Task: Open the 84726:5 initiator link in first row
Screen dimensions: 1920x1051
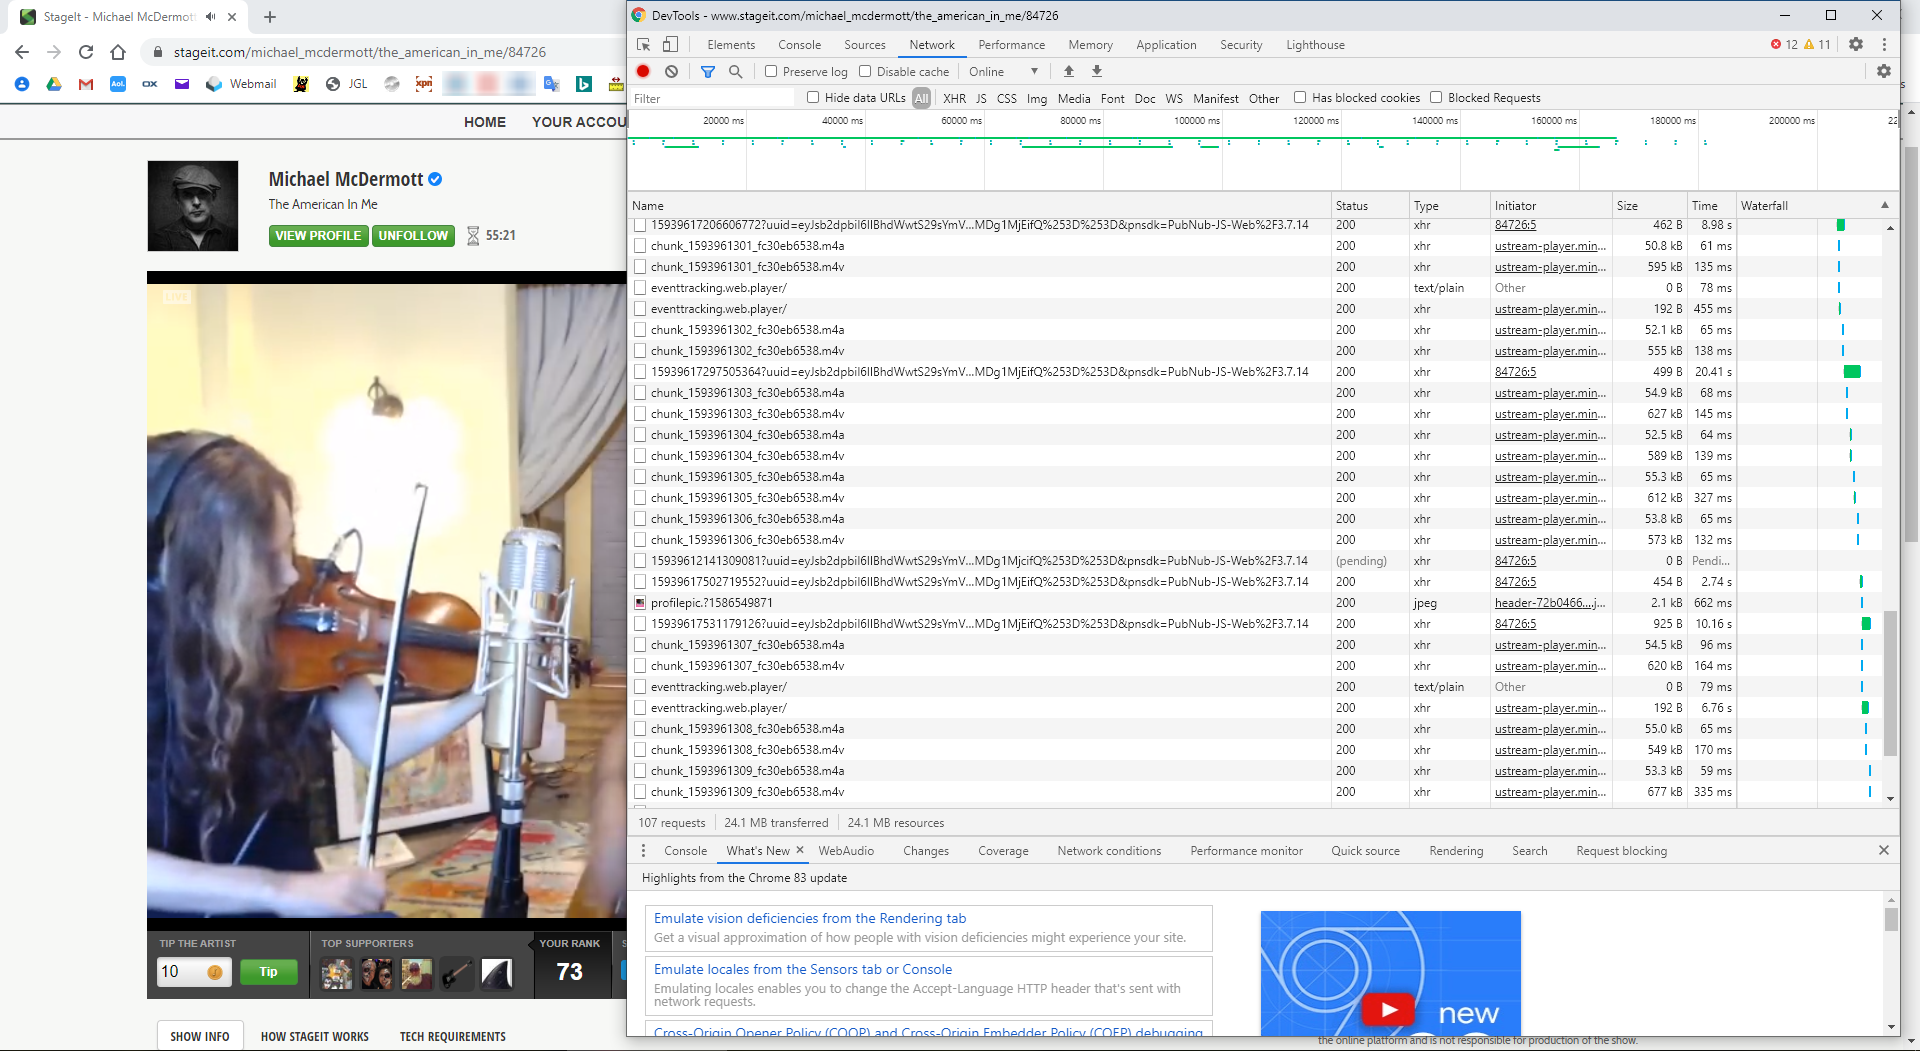Action: point(1515,225)
